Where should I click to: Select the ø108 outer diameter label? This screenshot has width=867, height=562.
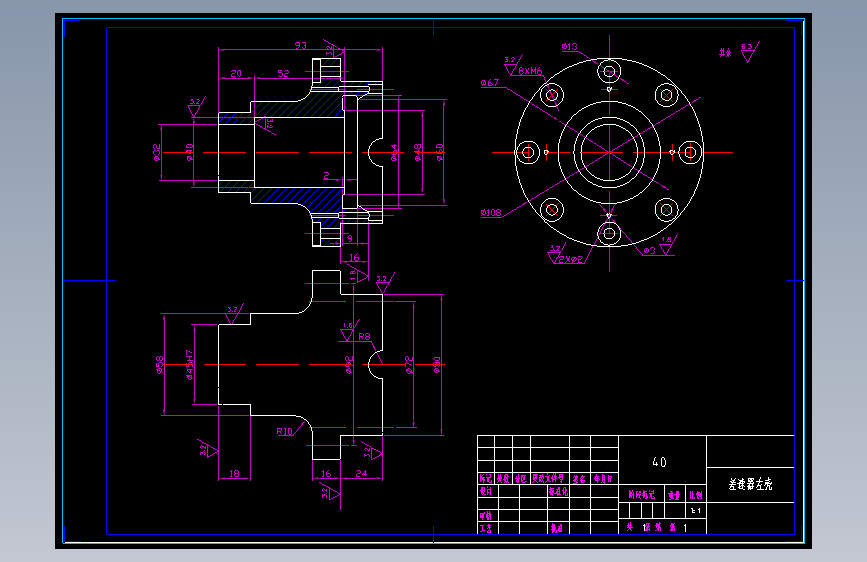tap(491, 212)
